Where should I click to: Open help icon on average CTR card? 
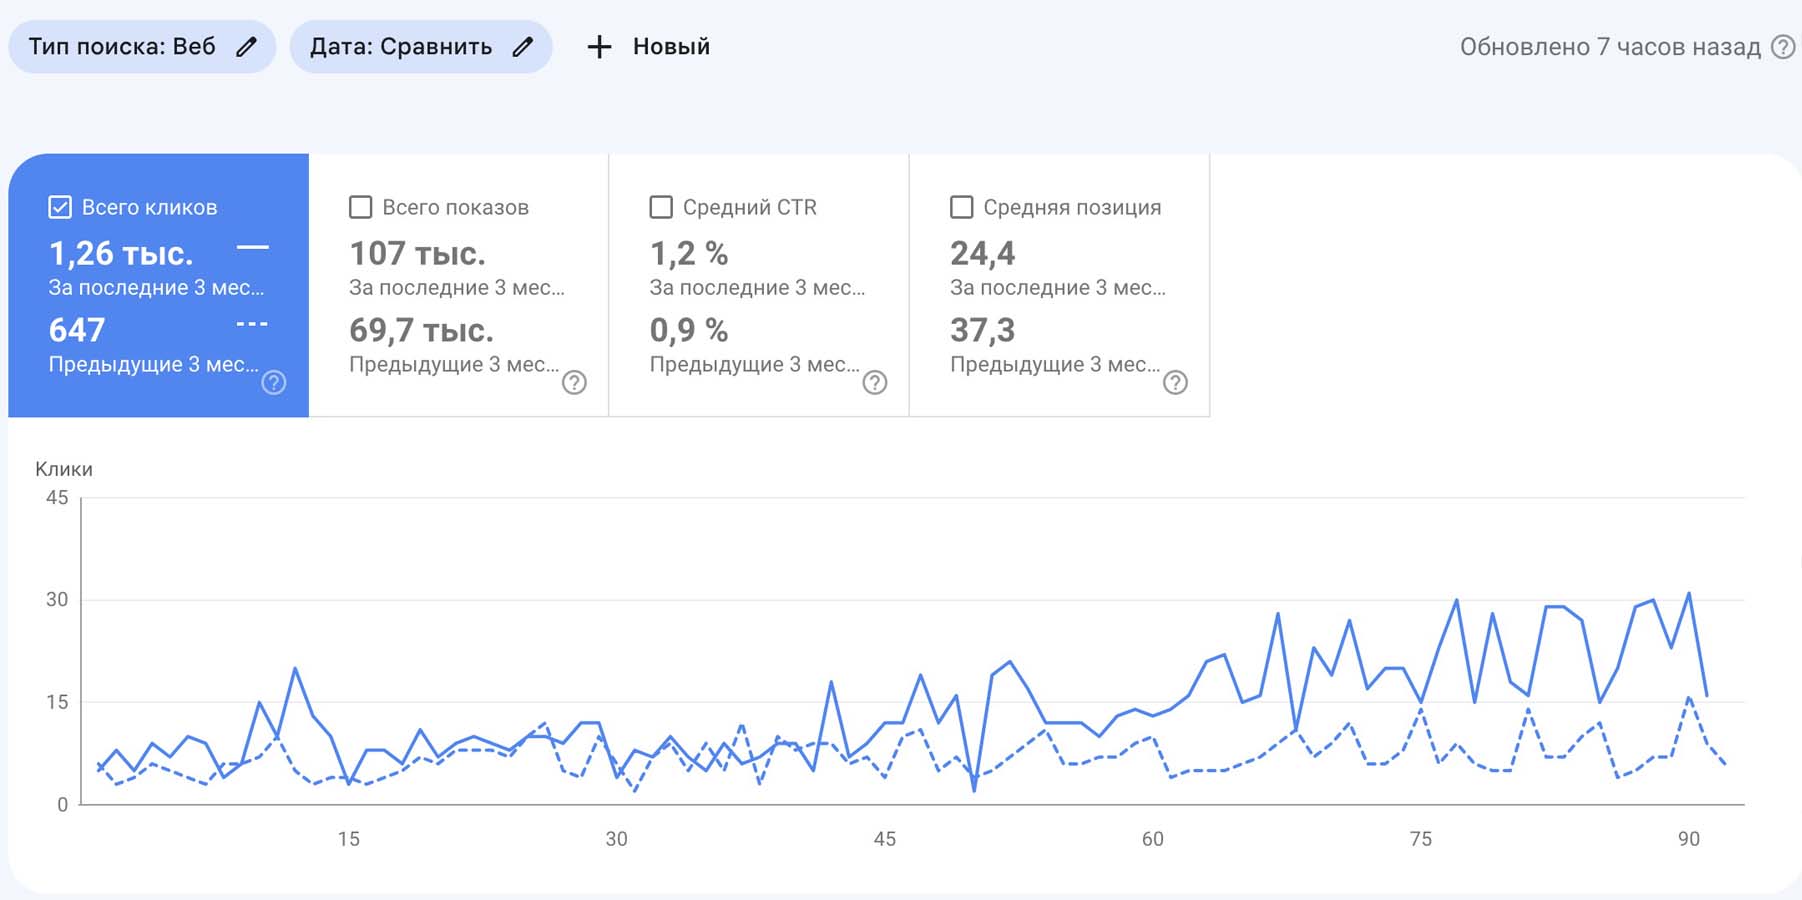875,382
